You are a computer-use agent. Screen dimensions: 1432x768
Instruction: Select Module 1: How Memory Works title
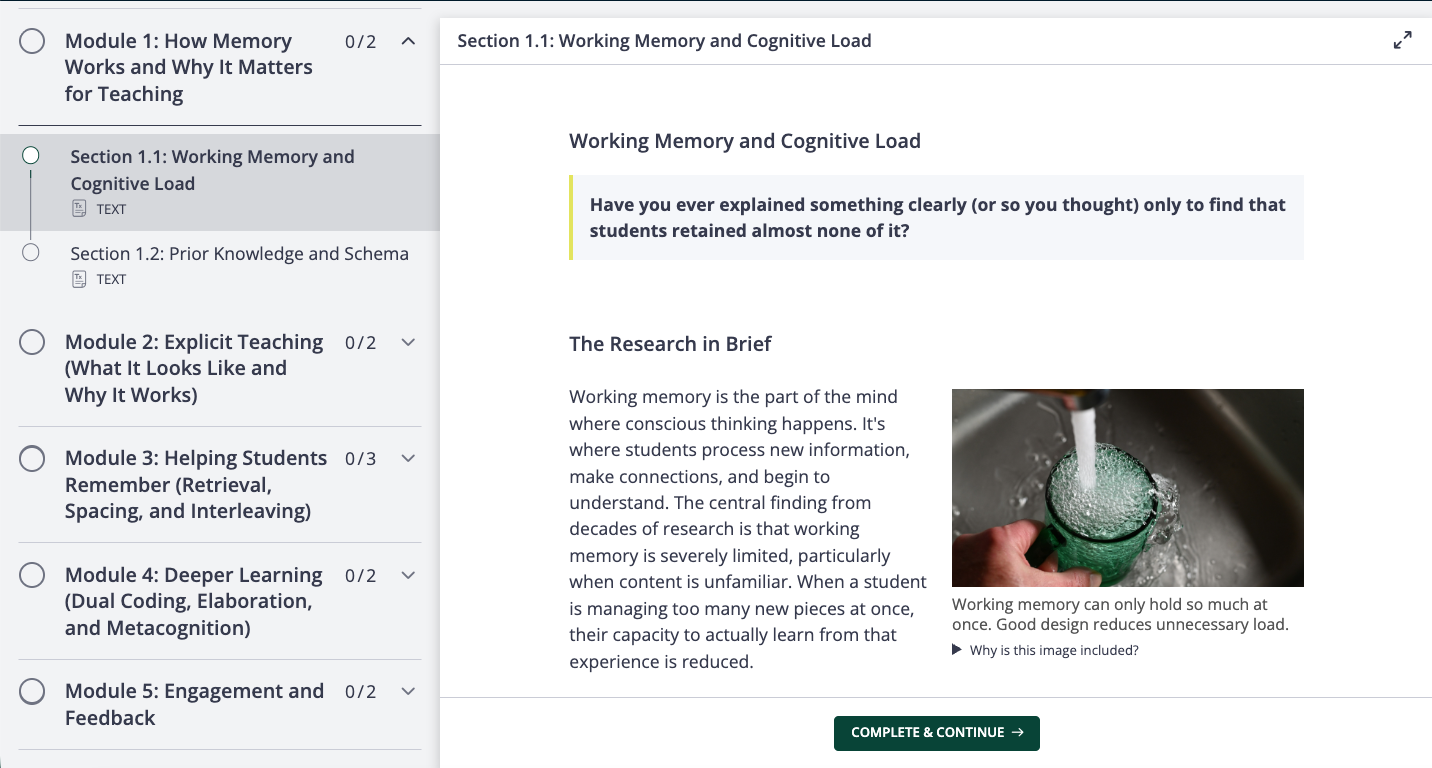point(189,67)
